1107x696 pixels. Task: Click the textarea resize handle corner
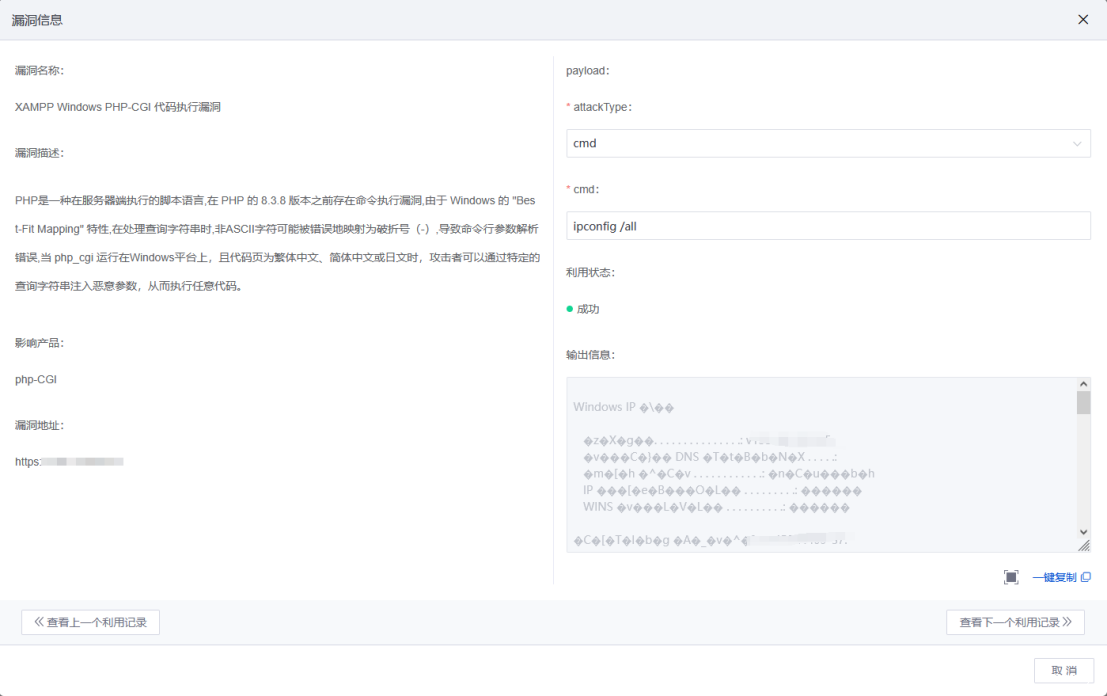click(1084, 546)
